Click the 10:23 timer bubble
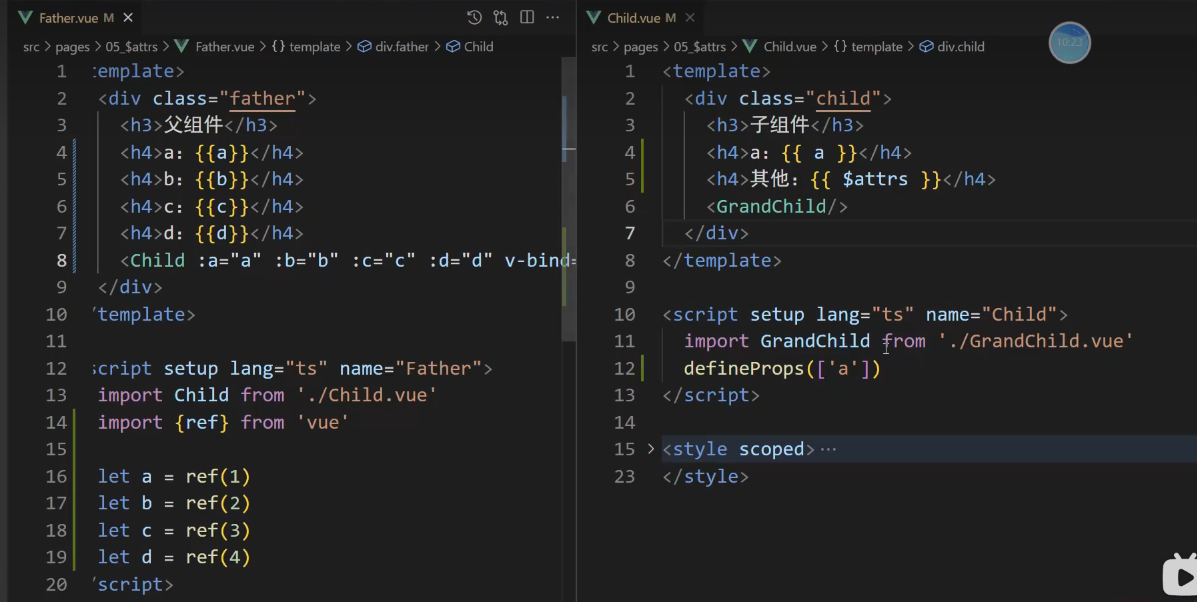 click(x=1070, y=42)
